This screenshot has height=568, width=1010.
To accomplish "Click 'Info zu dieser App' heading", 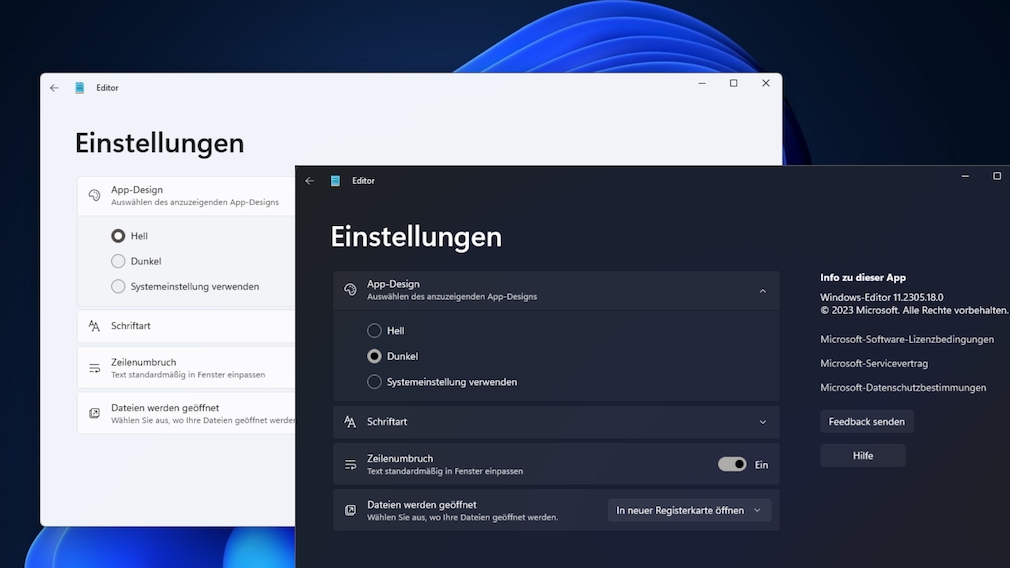I will click(863, 278).
